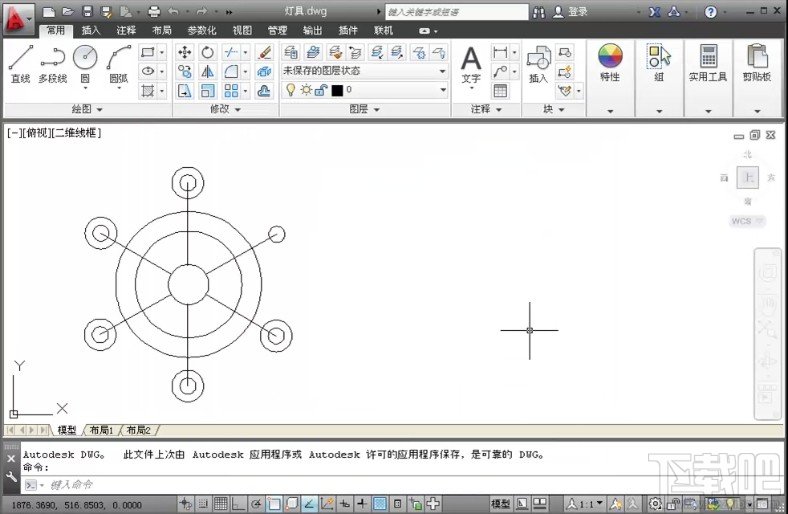
Task: Click the layer color black swatch
Action: tap(337, 90)
